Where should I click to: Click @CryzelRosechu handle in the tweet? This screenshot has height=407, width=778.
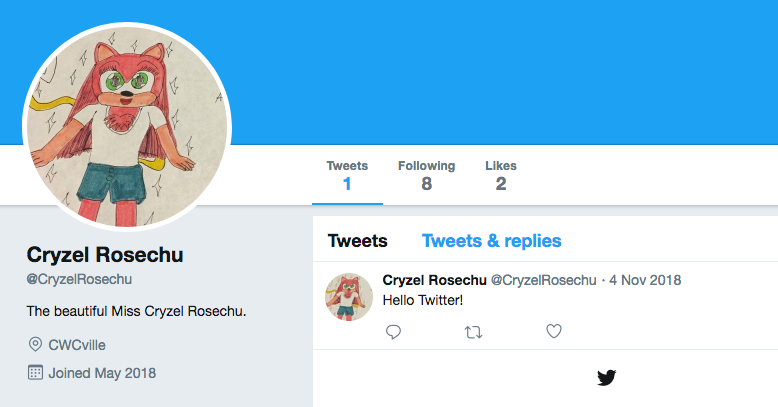pos(543,280)
